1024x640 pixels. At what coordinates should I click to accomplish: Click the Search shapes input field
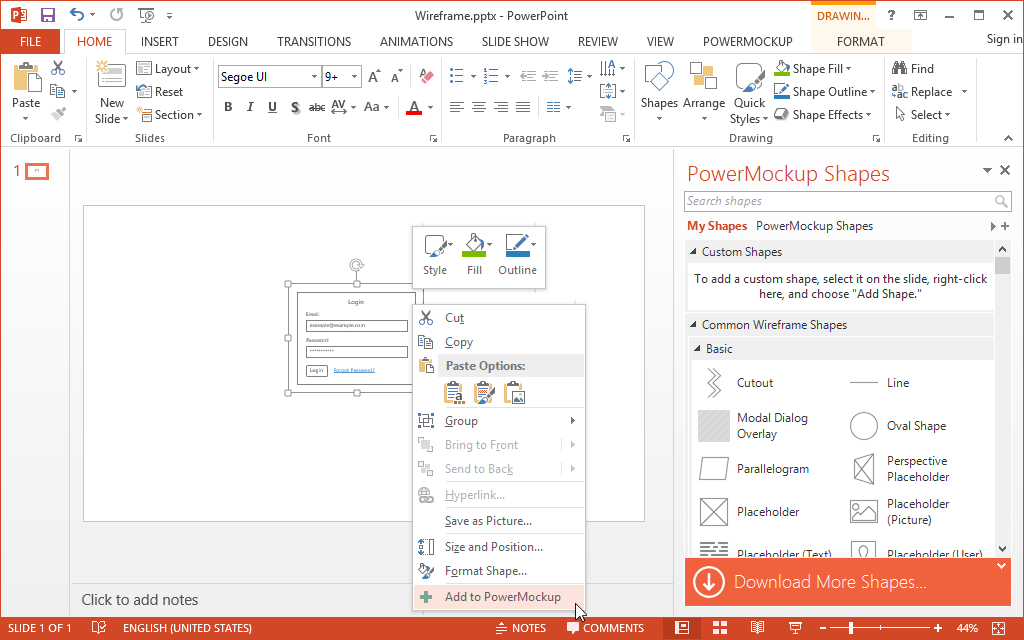(840, 201)
